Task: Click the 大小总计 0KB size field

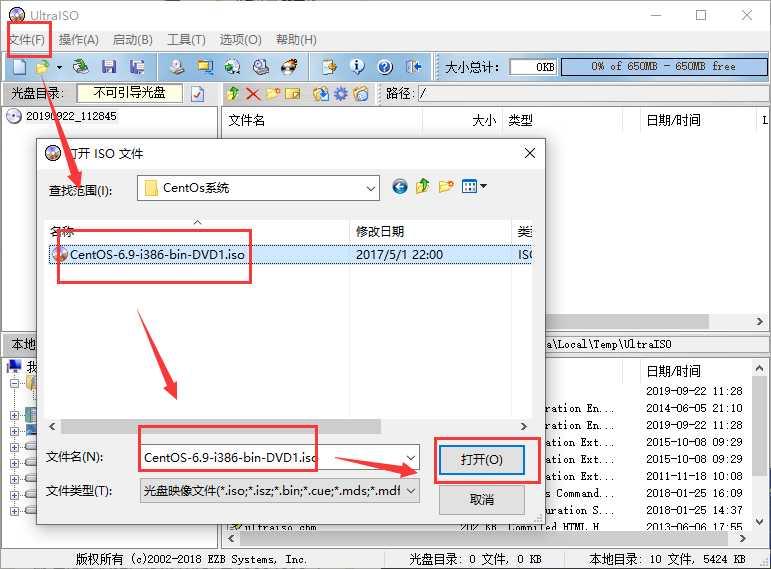Action: 534,67
